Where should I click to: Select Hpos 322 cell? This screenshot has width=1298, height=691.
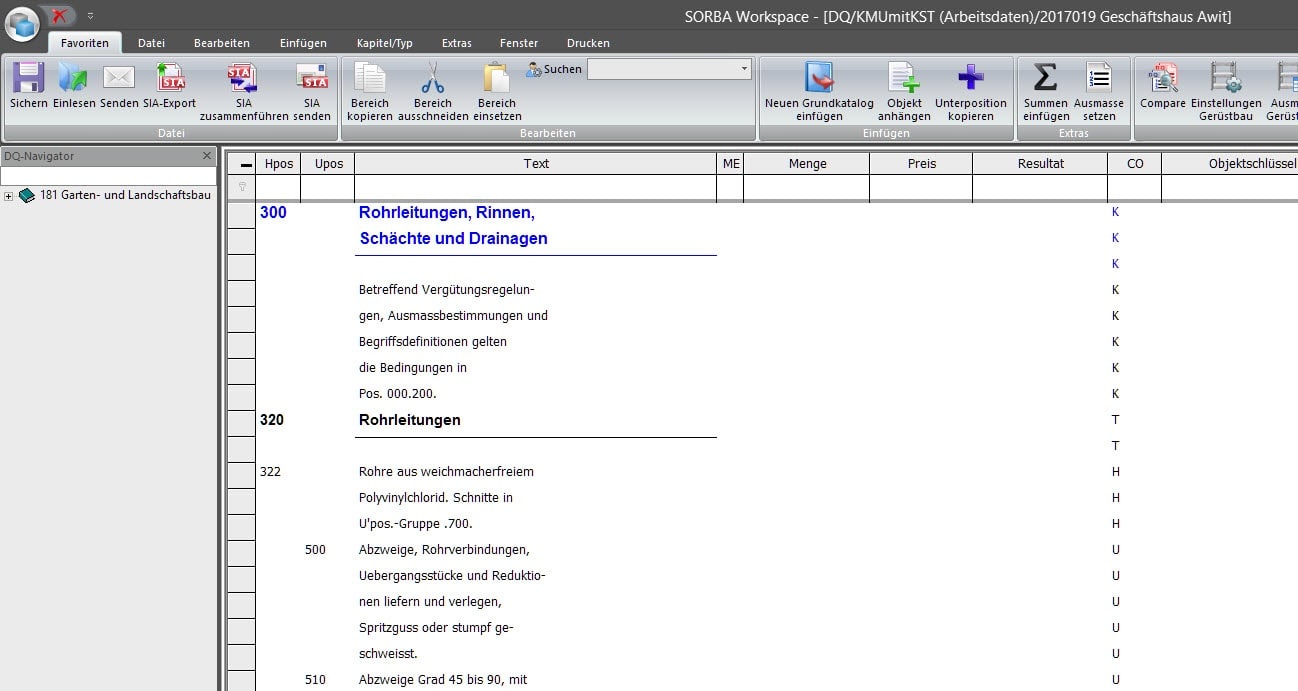click(270, 472)
